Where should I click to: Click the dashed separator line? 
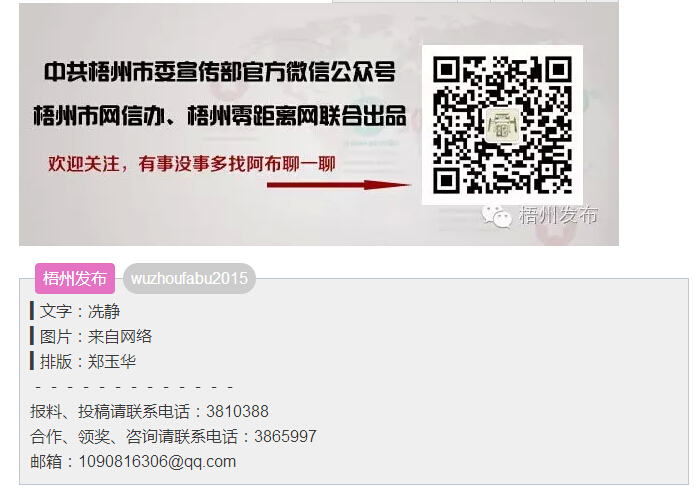(134, 387)
